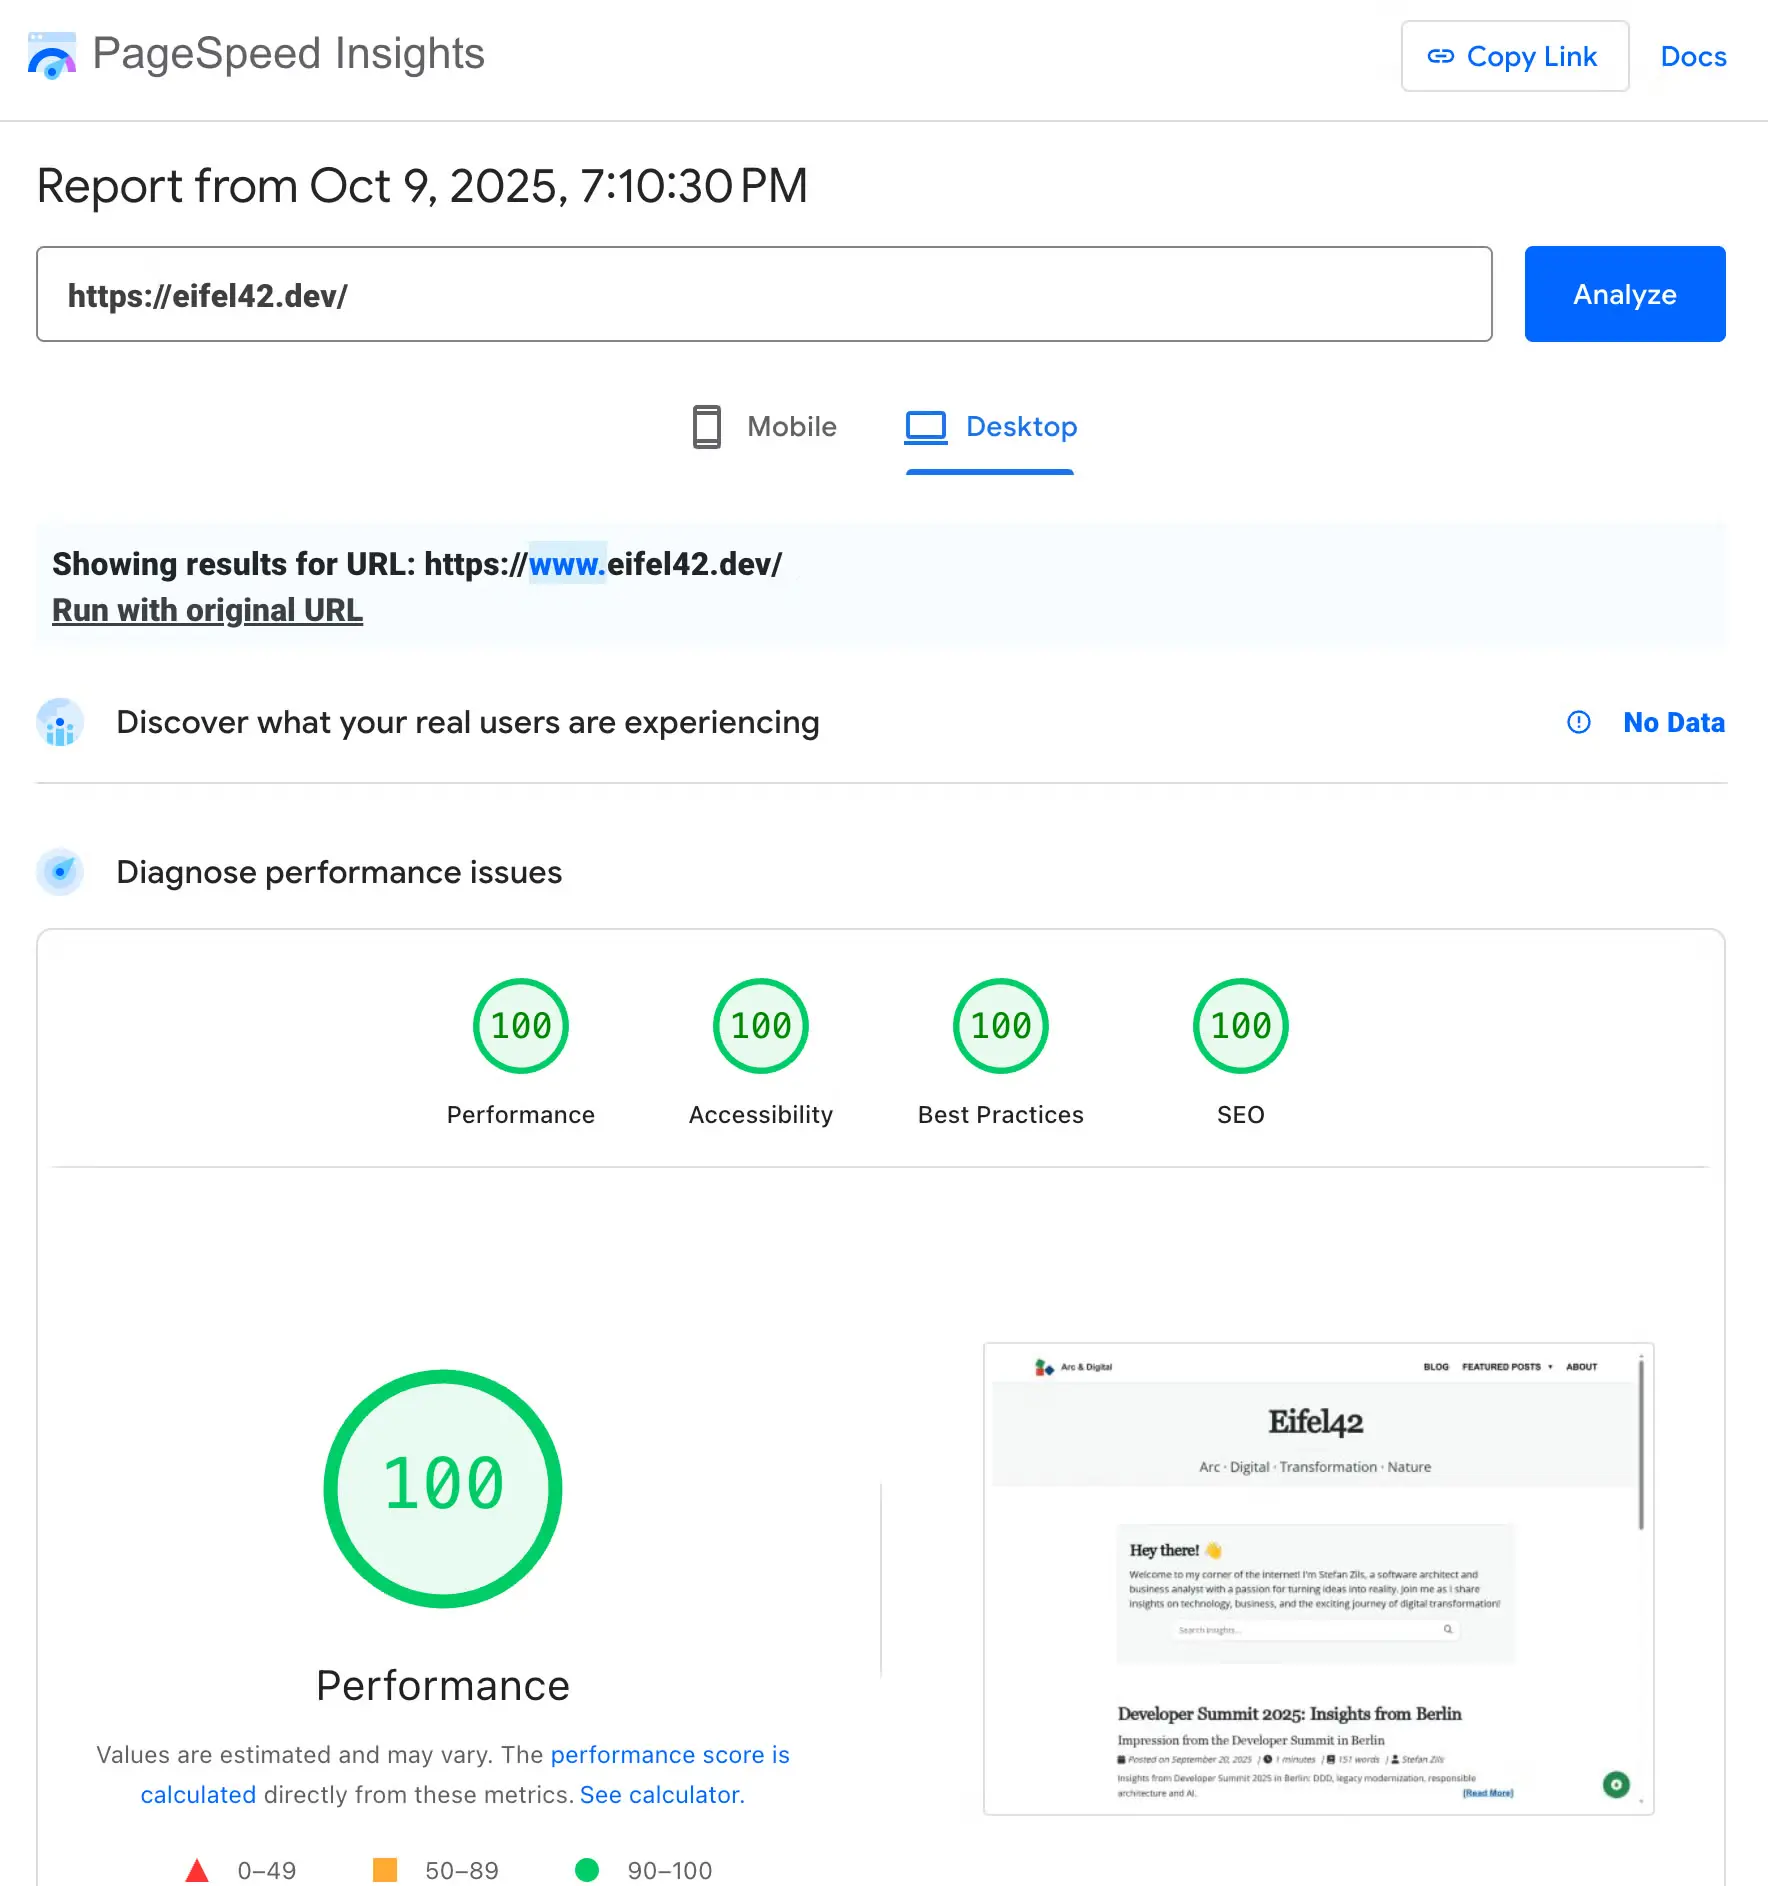Image resolution: width=1768 pixels, height=1886 pixels.
Task: Click the Diagnose performance issues radar icon
Action: [x=60, y=872]
